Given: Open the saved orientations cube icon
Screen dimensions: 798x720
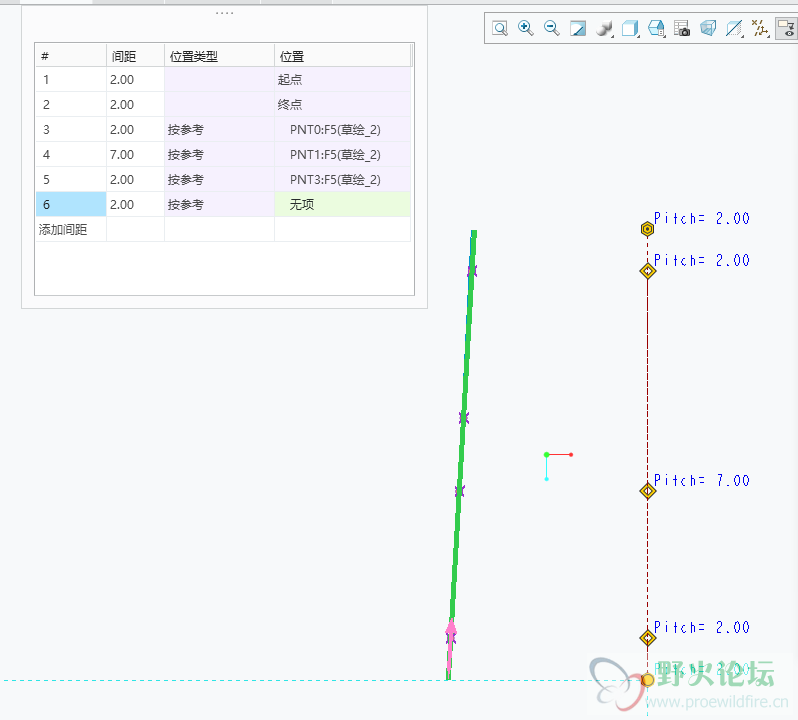Looking at the screenshot, I should tap(630, 28).
